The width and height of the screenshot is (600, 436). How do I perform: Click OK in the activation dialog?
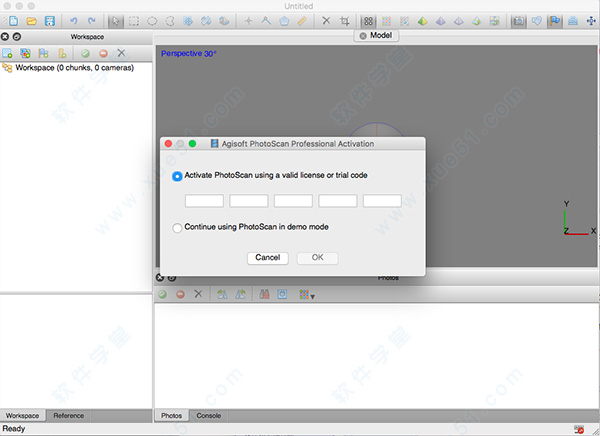tap(318, 258)
